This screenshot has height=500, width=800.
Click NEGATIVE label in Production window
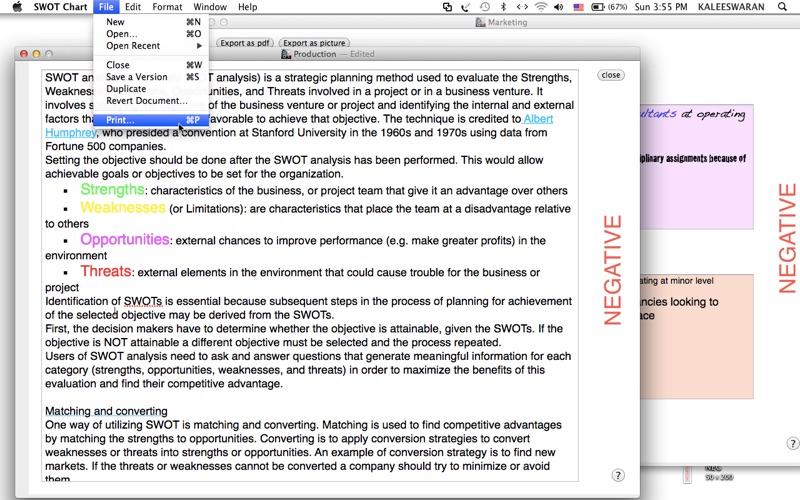click(x=613, y=270)
